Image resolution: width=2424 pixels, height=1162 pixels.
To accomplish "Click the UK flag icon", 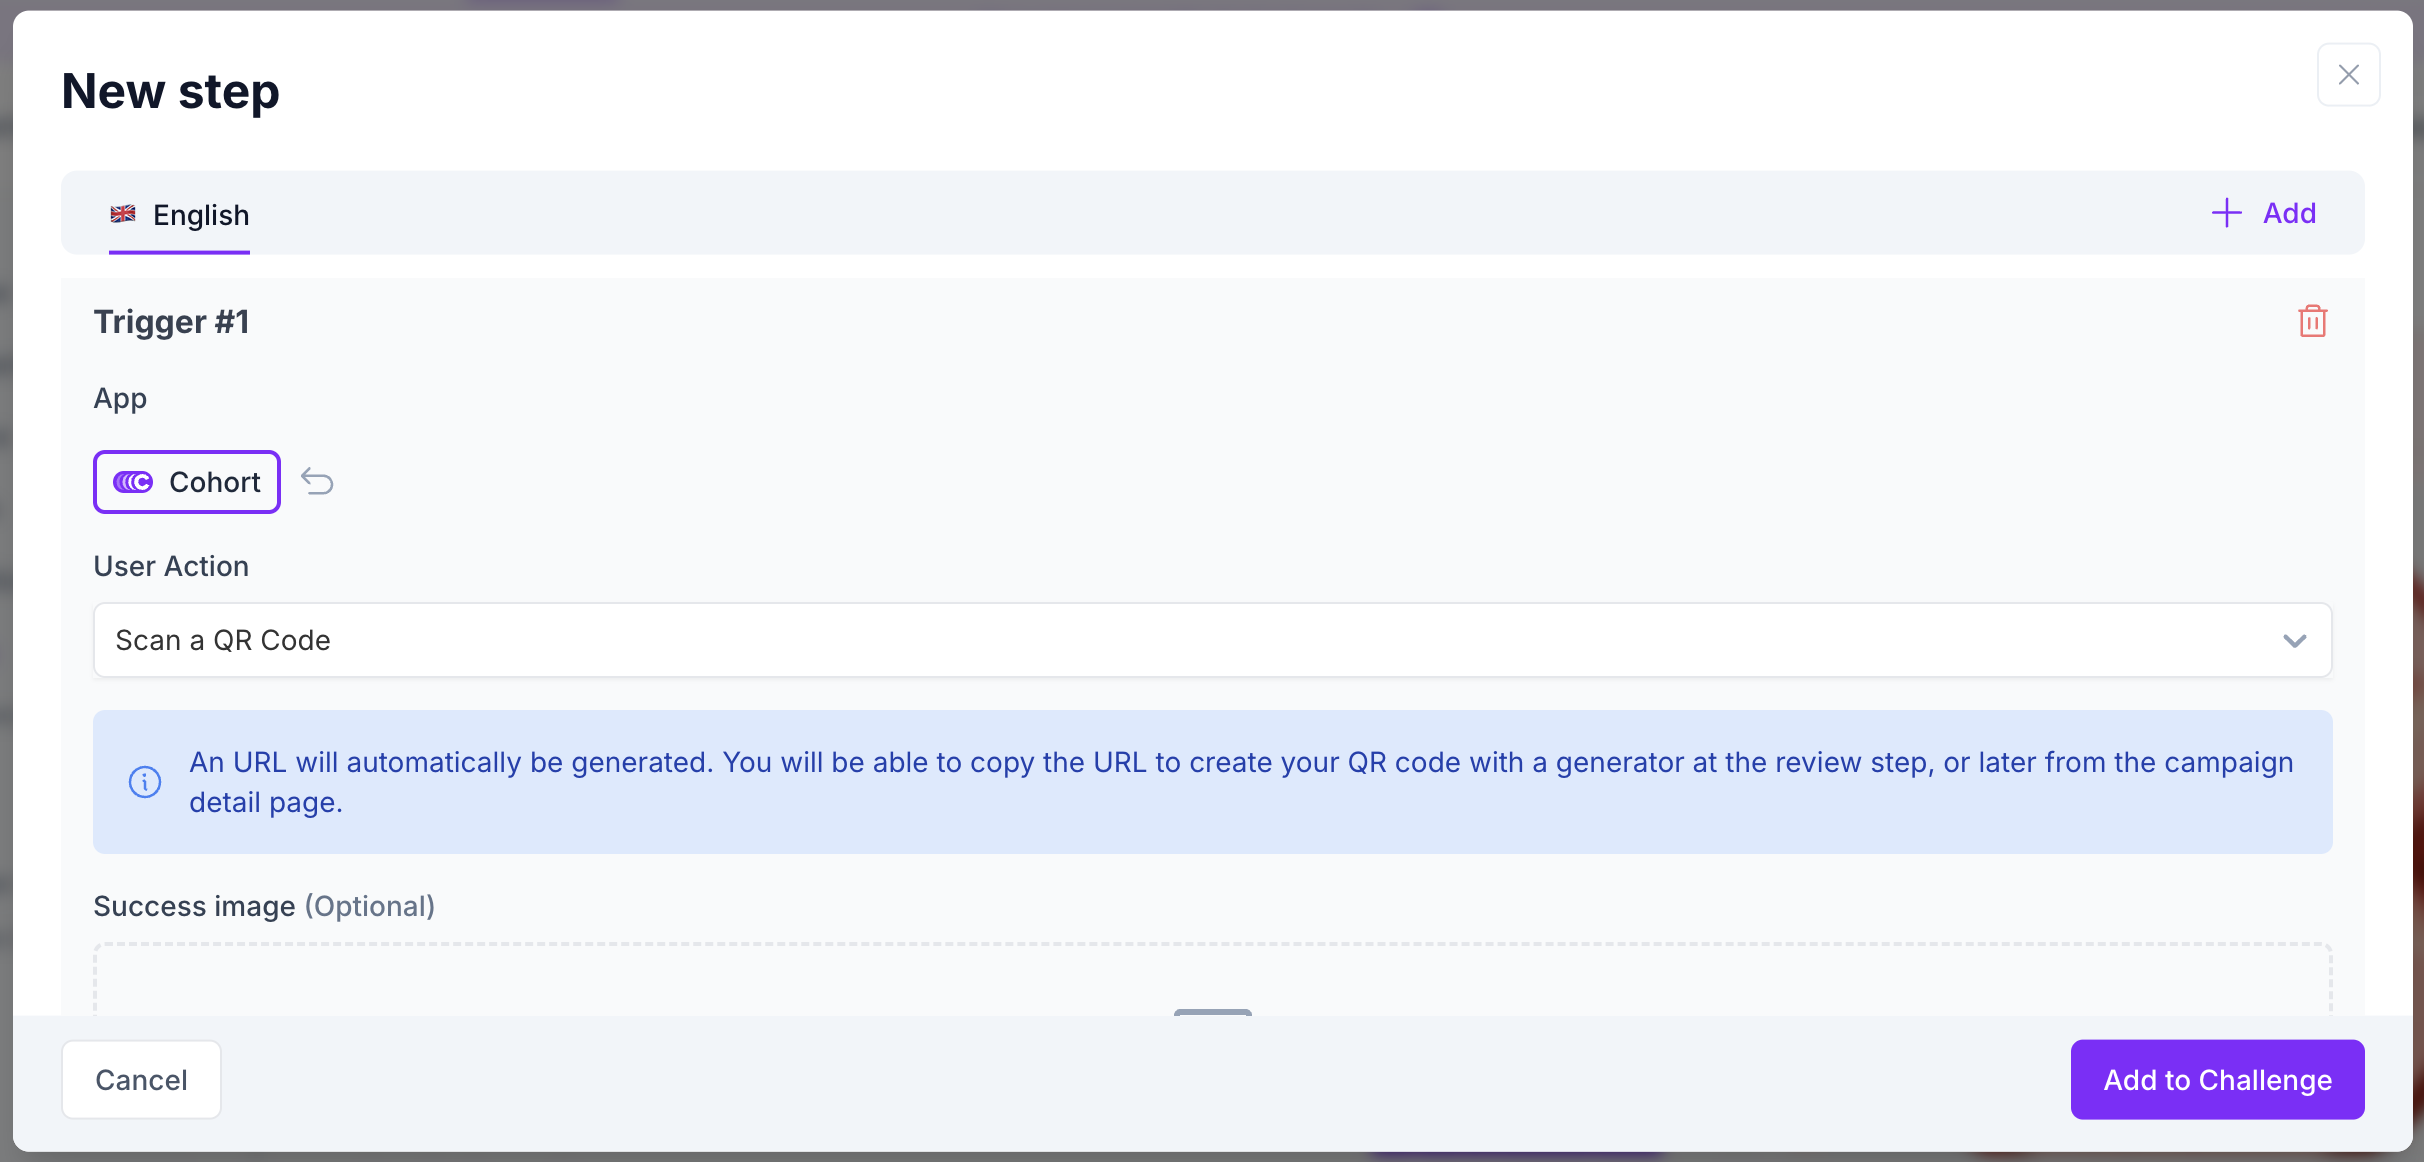I will pyautogui.click(x=123, y=214).
